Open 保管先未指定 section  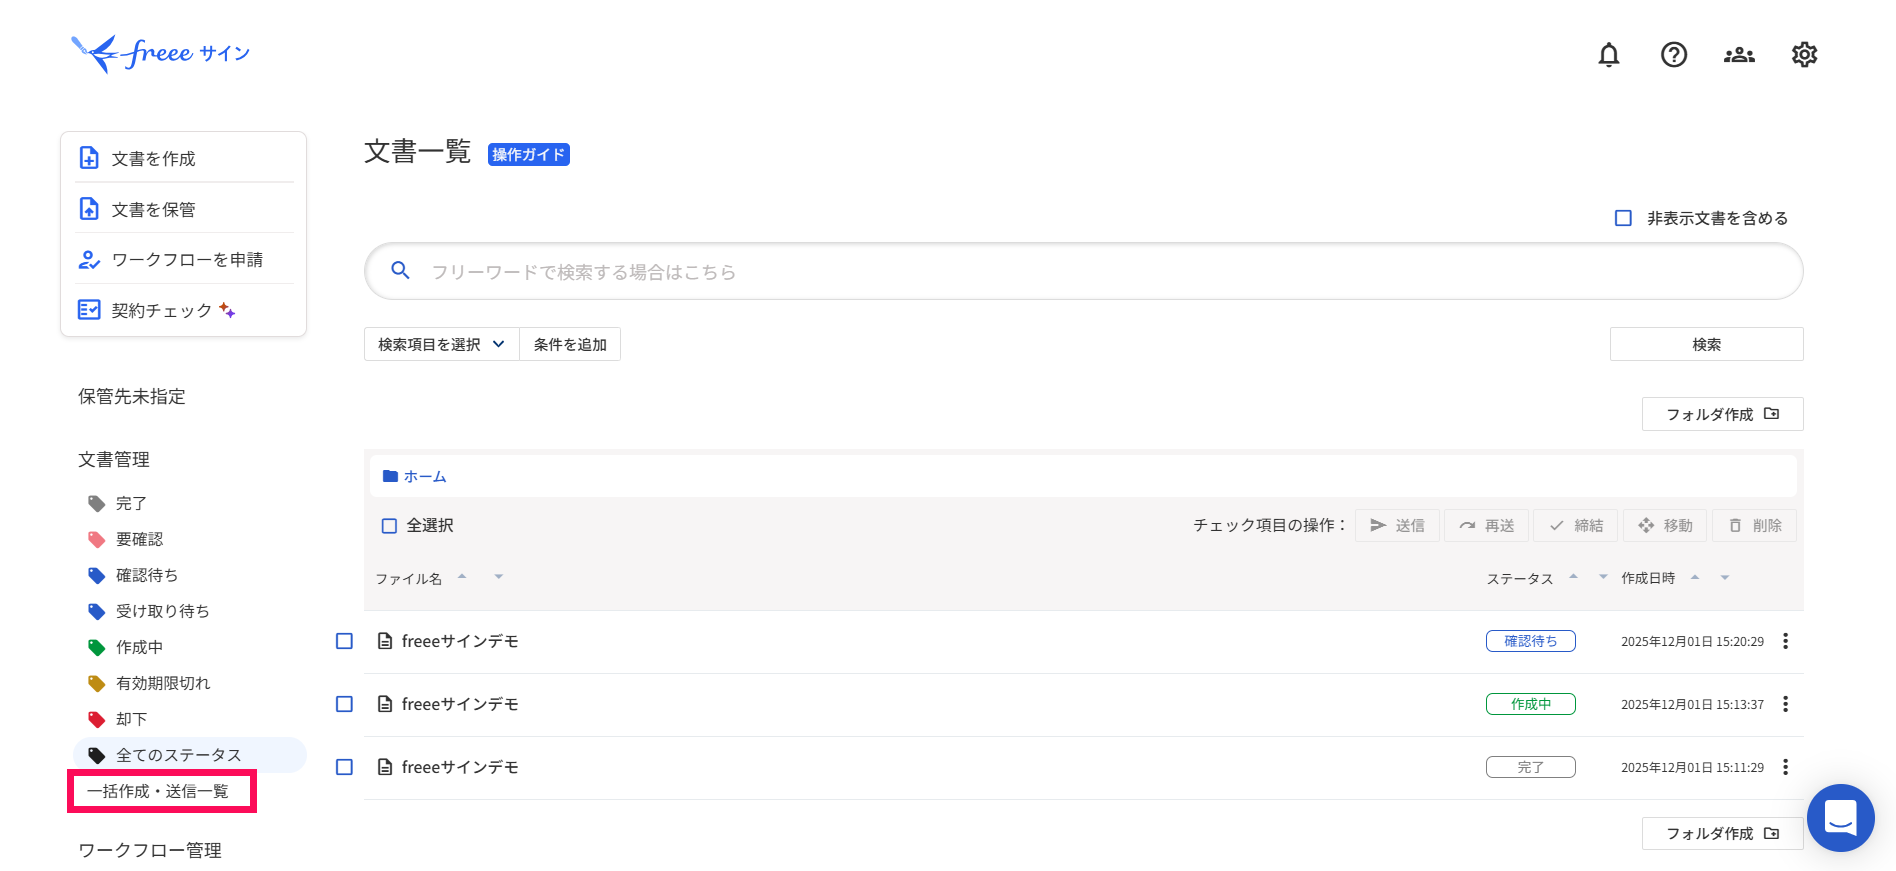point(132,397)
